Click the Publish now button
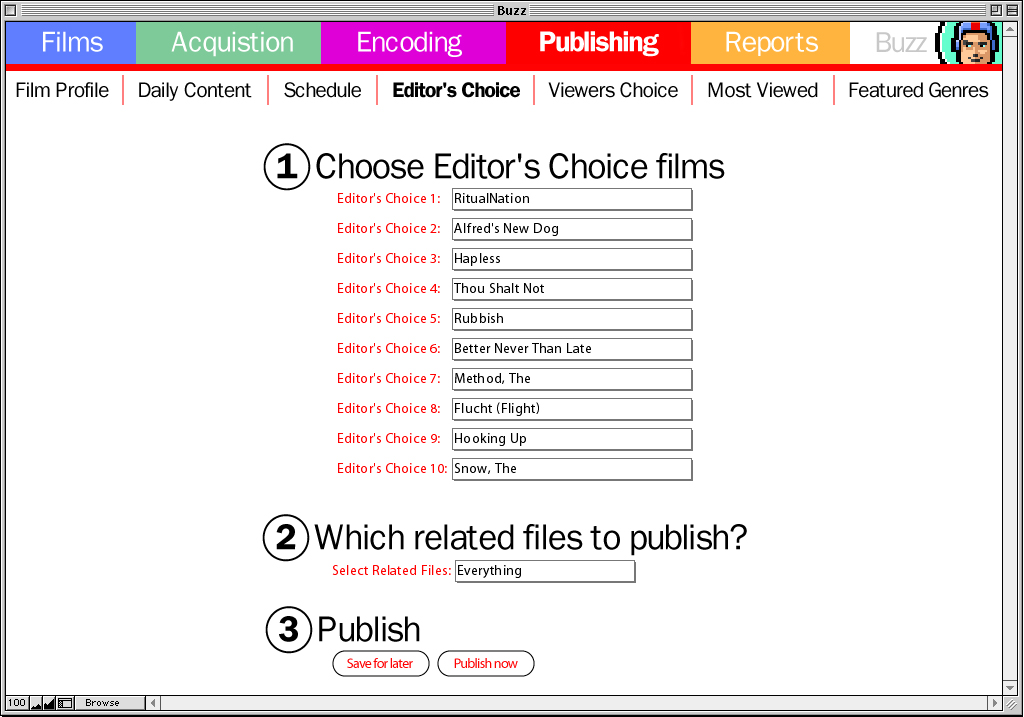 (486, 663)
